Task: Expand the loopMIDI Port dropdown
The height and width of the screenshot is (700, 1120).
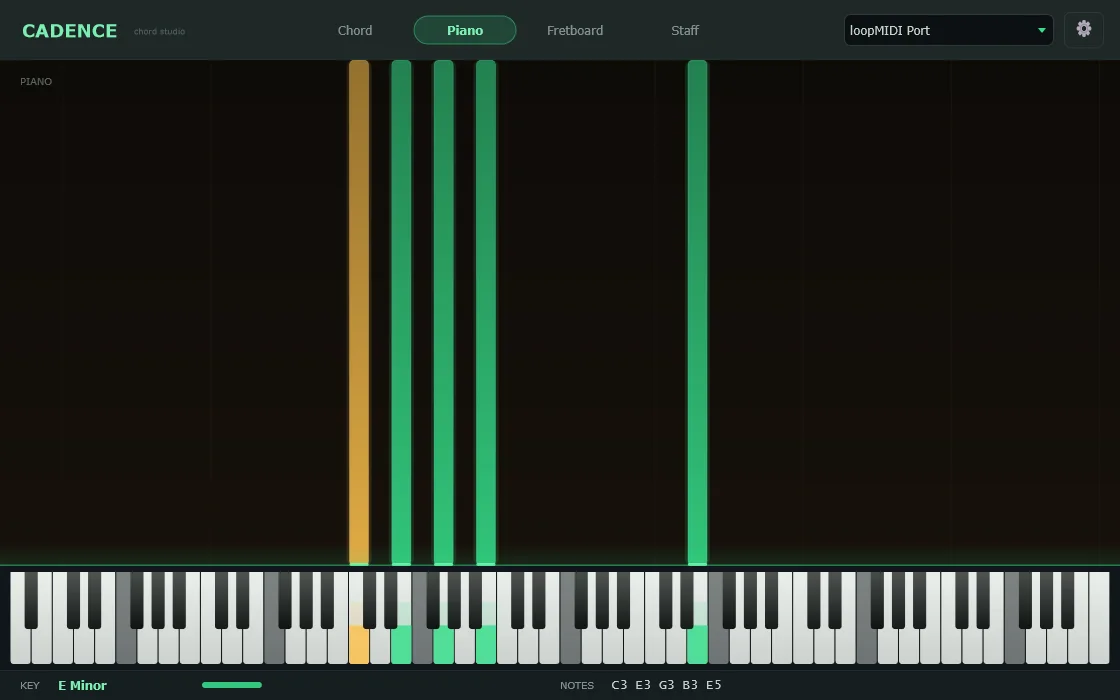Action: [x=949, y=30]
